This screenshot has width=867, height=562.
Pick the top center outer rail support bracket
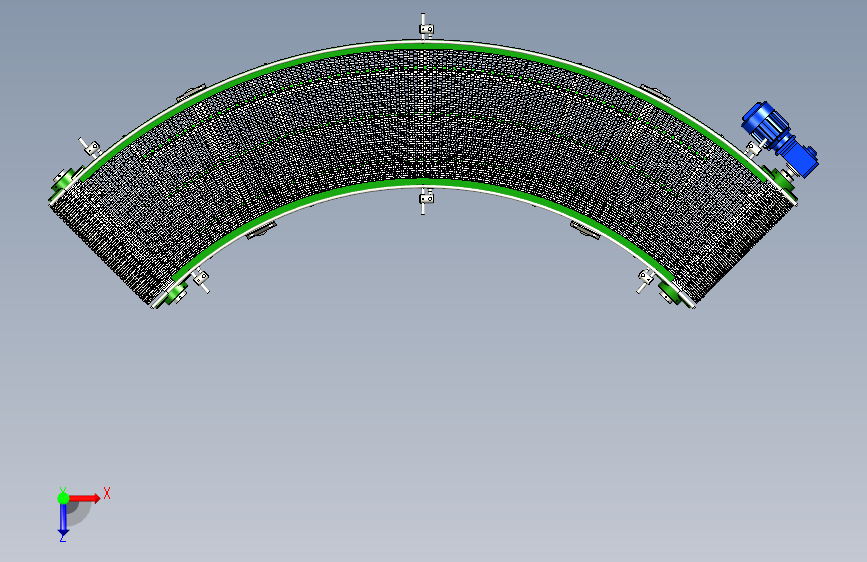(425, 27)
